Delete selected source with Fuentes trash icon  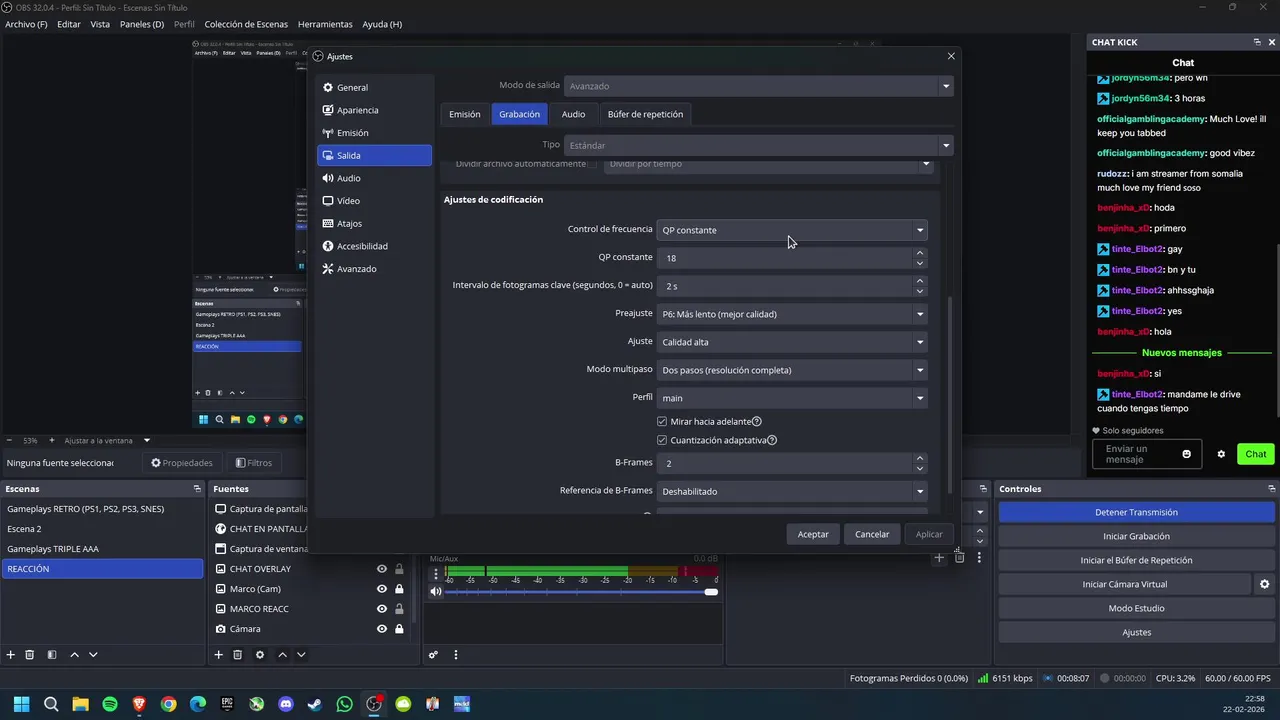tap(237, 655)
